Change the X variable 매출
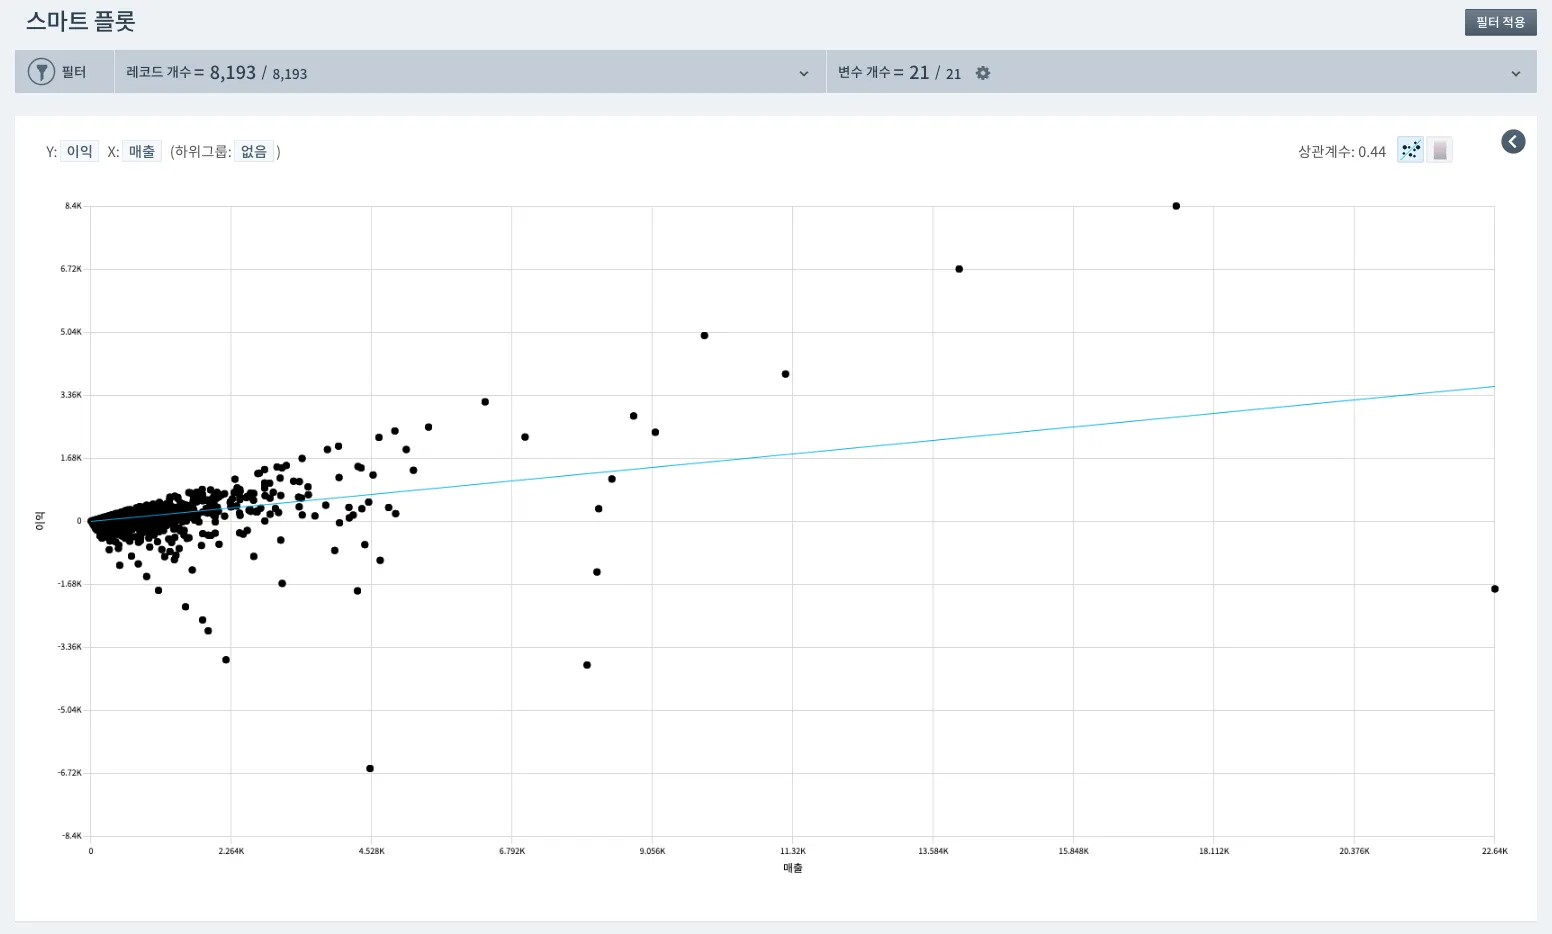 tap(142, 151)
